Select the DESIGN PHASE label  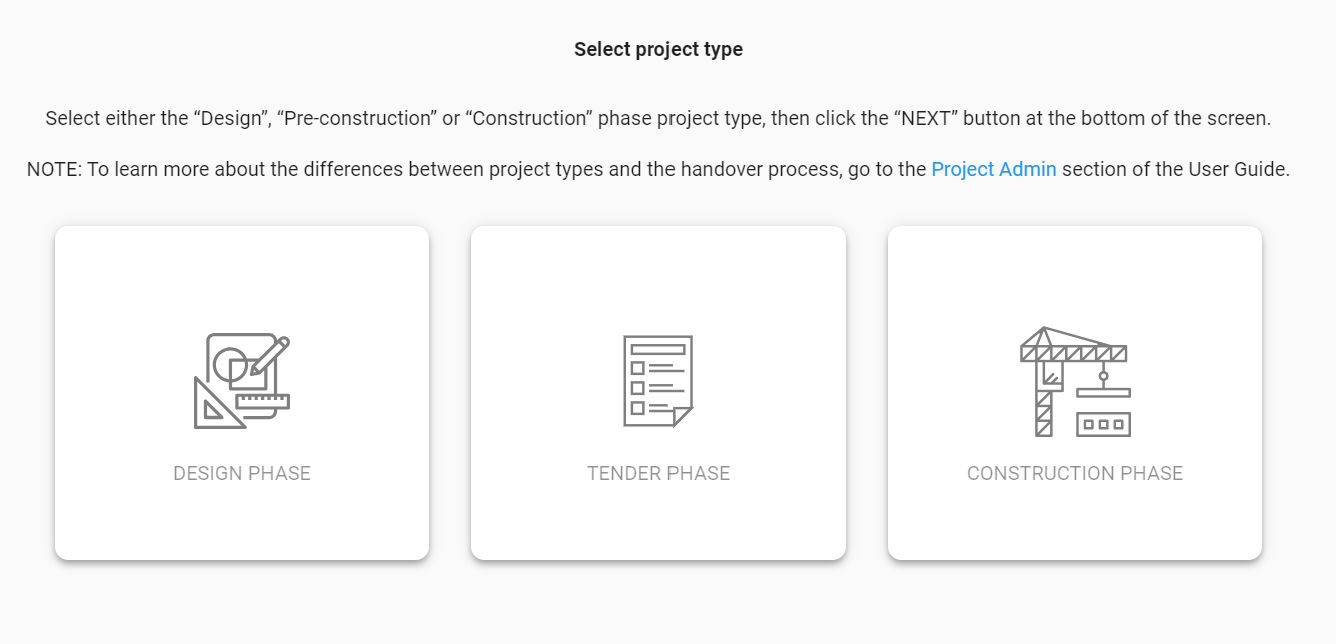click(x=242, y=473)
